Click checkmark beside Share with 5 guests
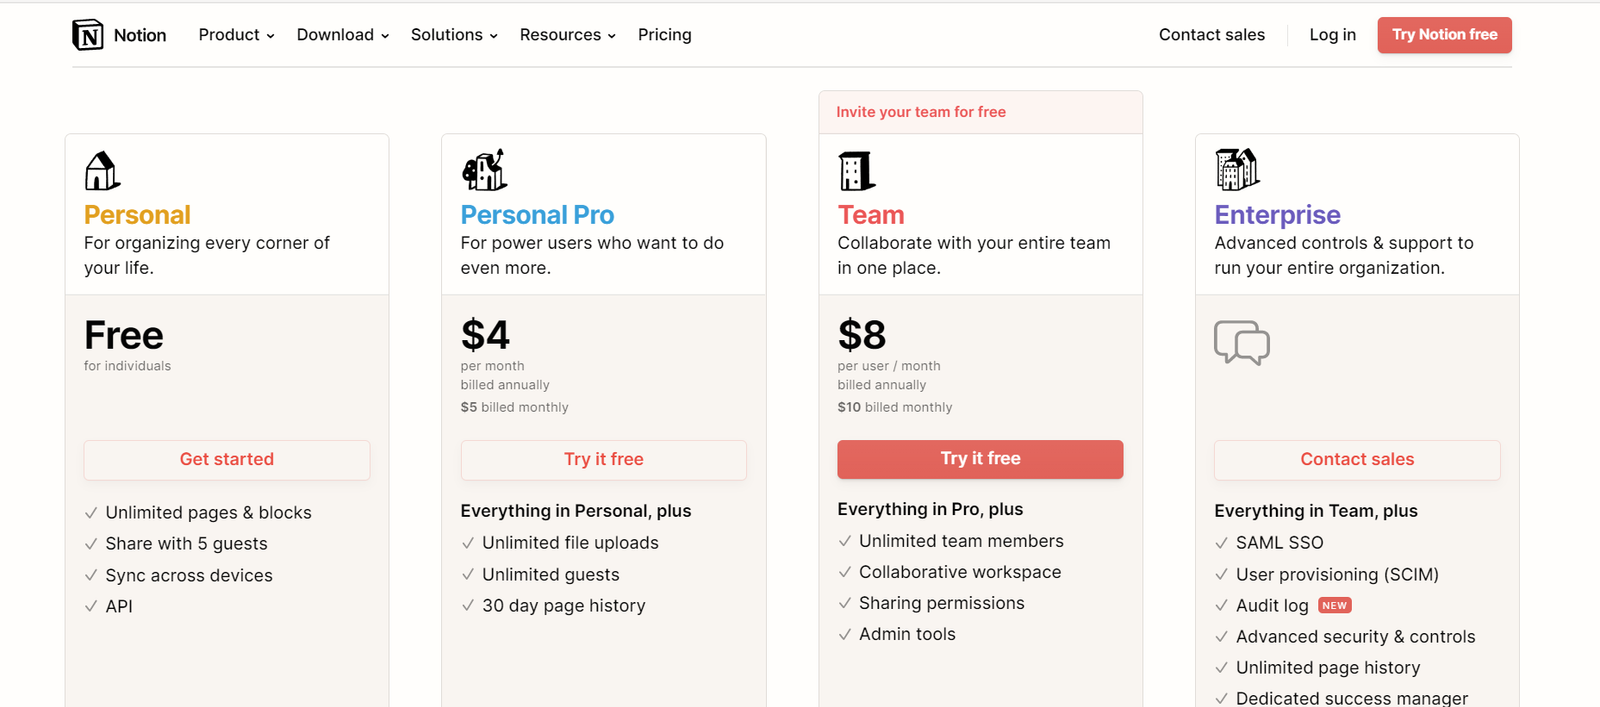1600x707 pixels. (x=91, y=544)
